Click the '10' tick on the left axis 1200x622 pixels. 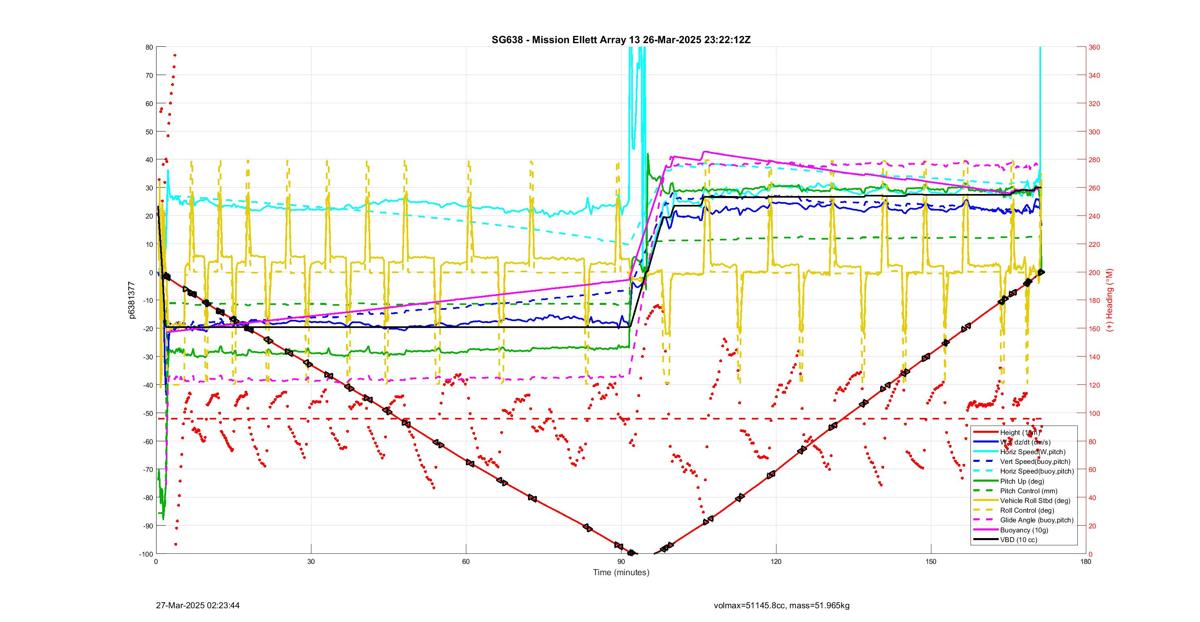click(x=148, y=244)
